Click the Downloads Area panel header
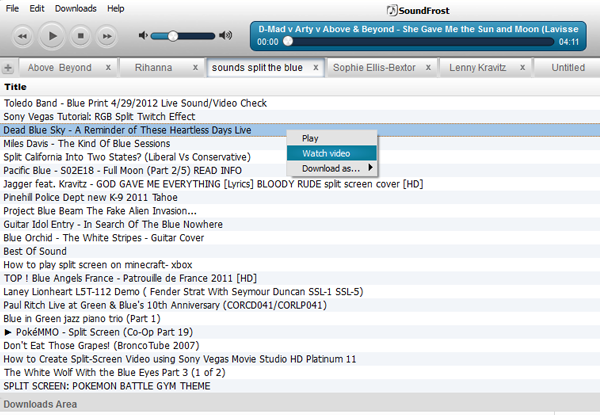Image resolution: width=600 pixels, height=415 pixels. coord(300,404)
